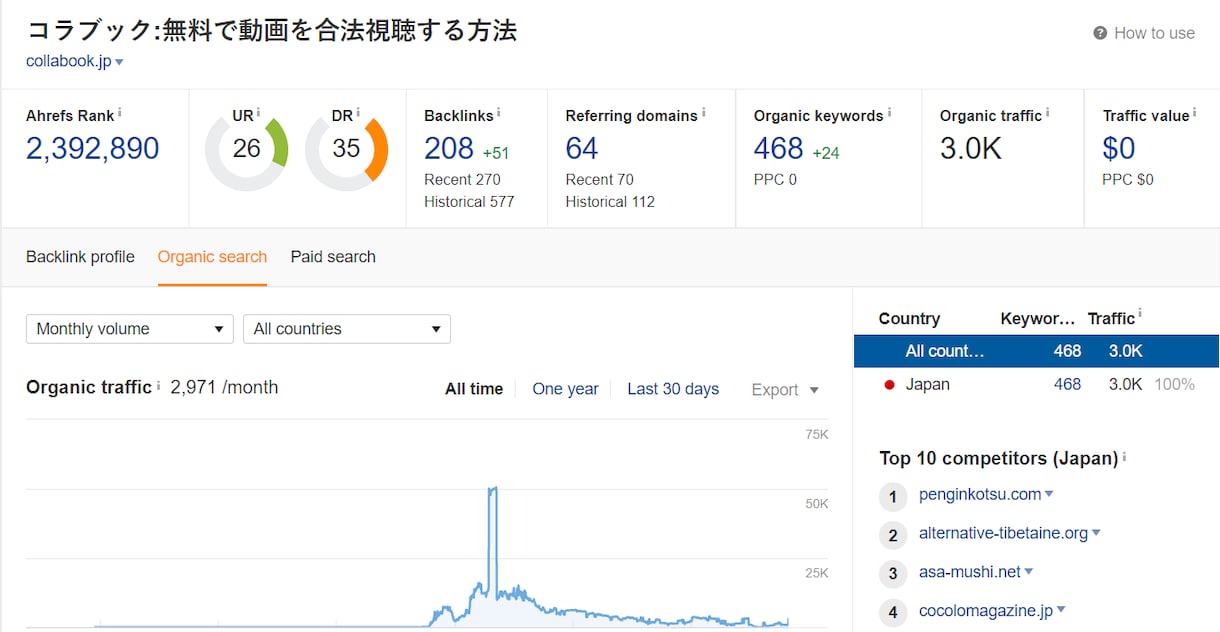The height and width of the screenshot is (632, 1220).
Task: Select All time chart range
Action: [x=474, y=389]
